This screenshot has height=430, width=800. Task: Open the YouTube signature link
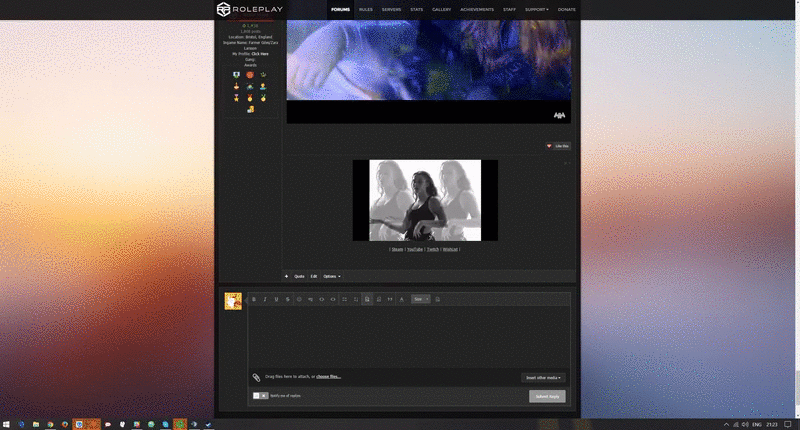(415, 249)
